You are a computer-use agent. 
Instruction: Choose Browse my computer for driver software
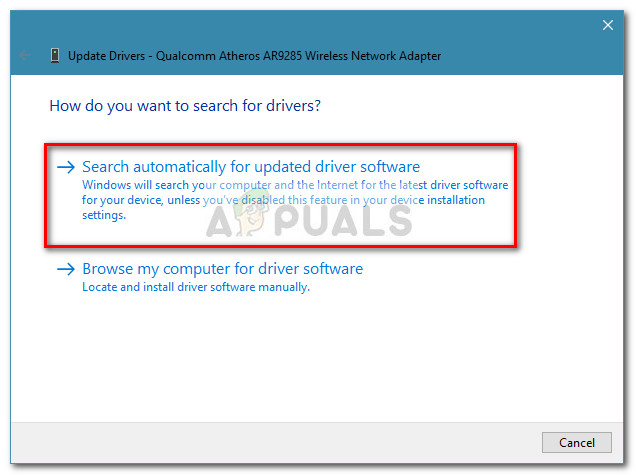[222, 269]
